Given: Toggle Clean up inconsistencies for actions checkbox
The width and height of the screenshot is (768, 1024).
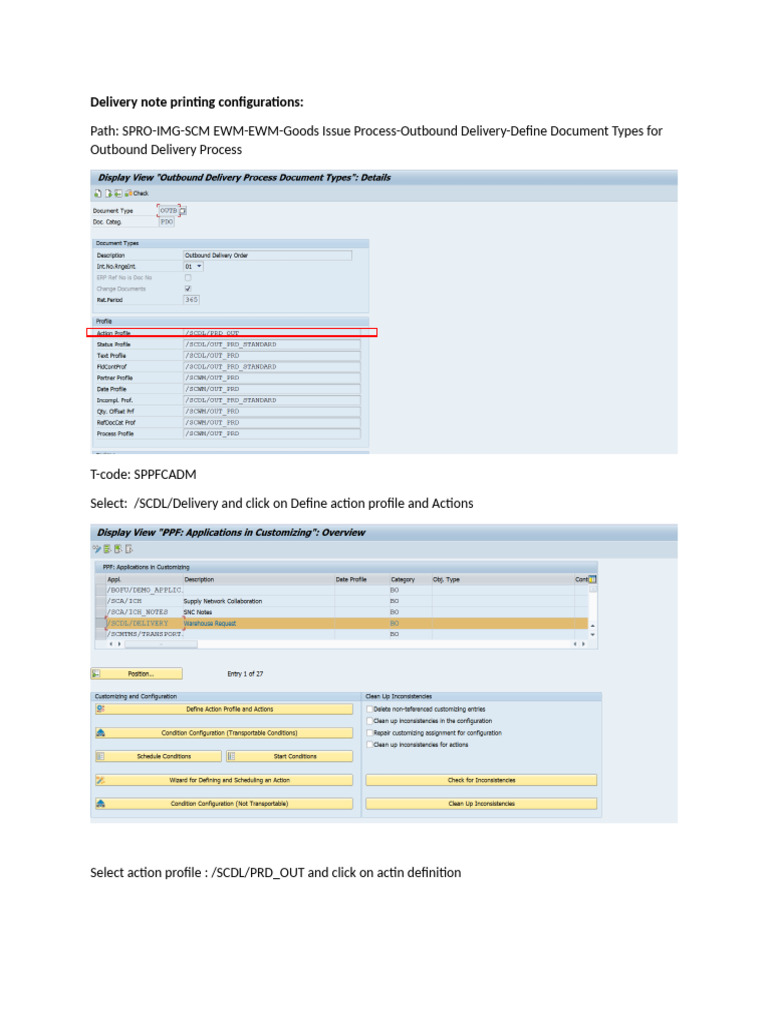Looking at the screenshot, I should [x=370, y=744].
